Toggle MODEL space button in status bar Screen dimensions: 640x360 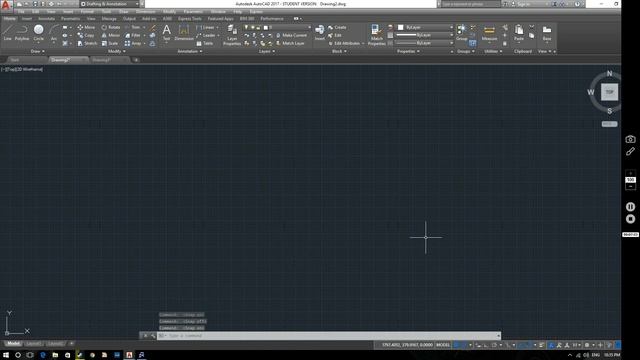pos(443,345)
